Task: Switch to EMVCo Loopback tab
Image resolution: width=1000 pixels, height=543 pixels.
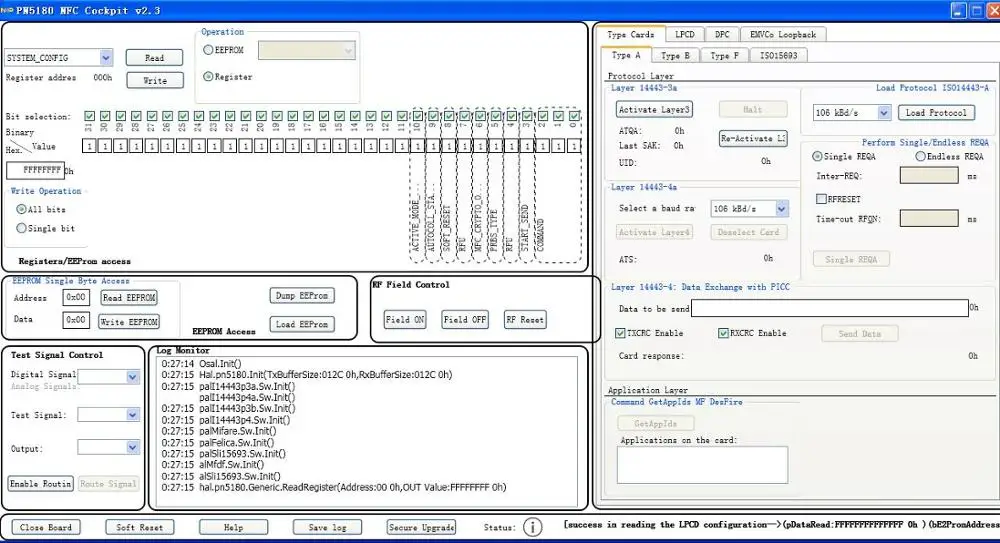Action: point(783,34)
